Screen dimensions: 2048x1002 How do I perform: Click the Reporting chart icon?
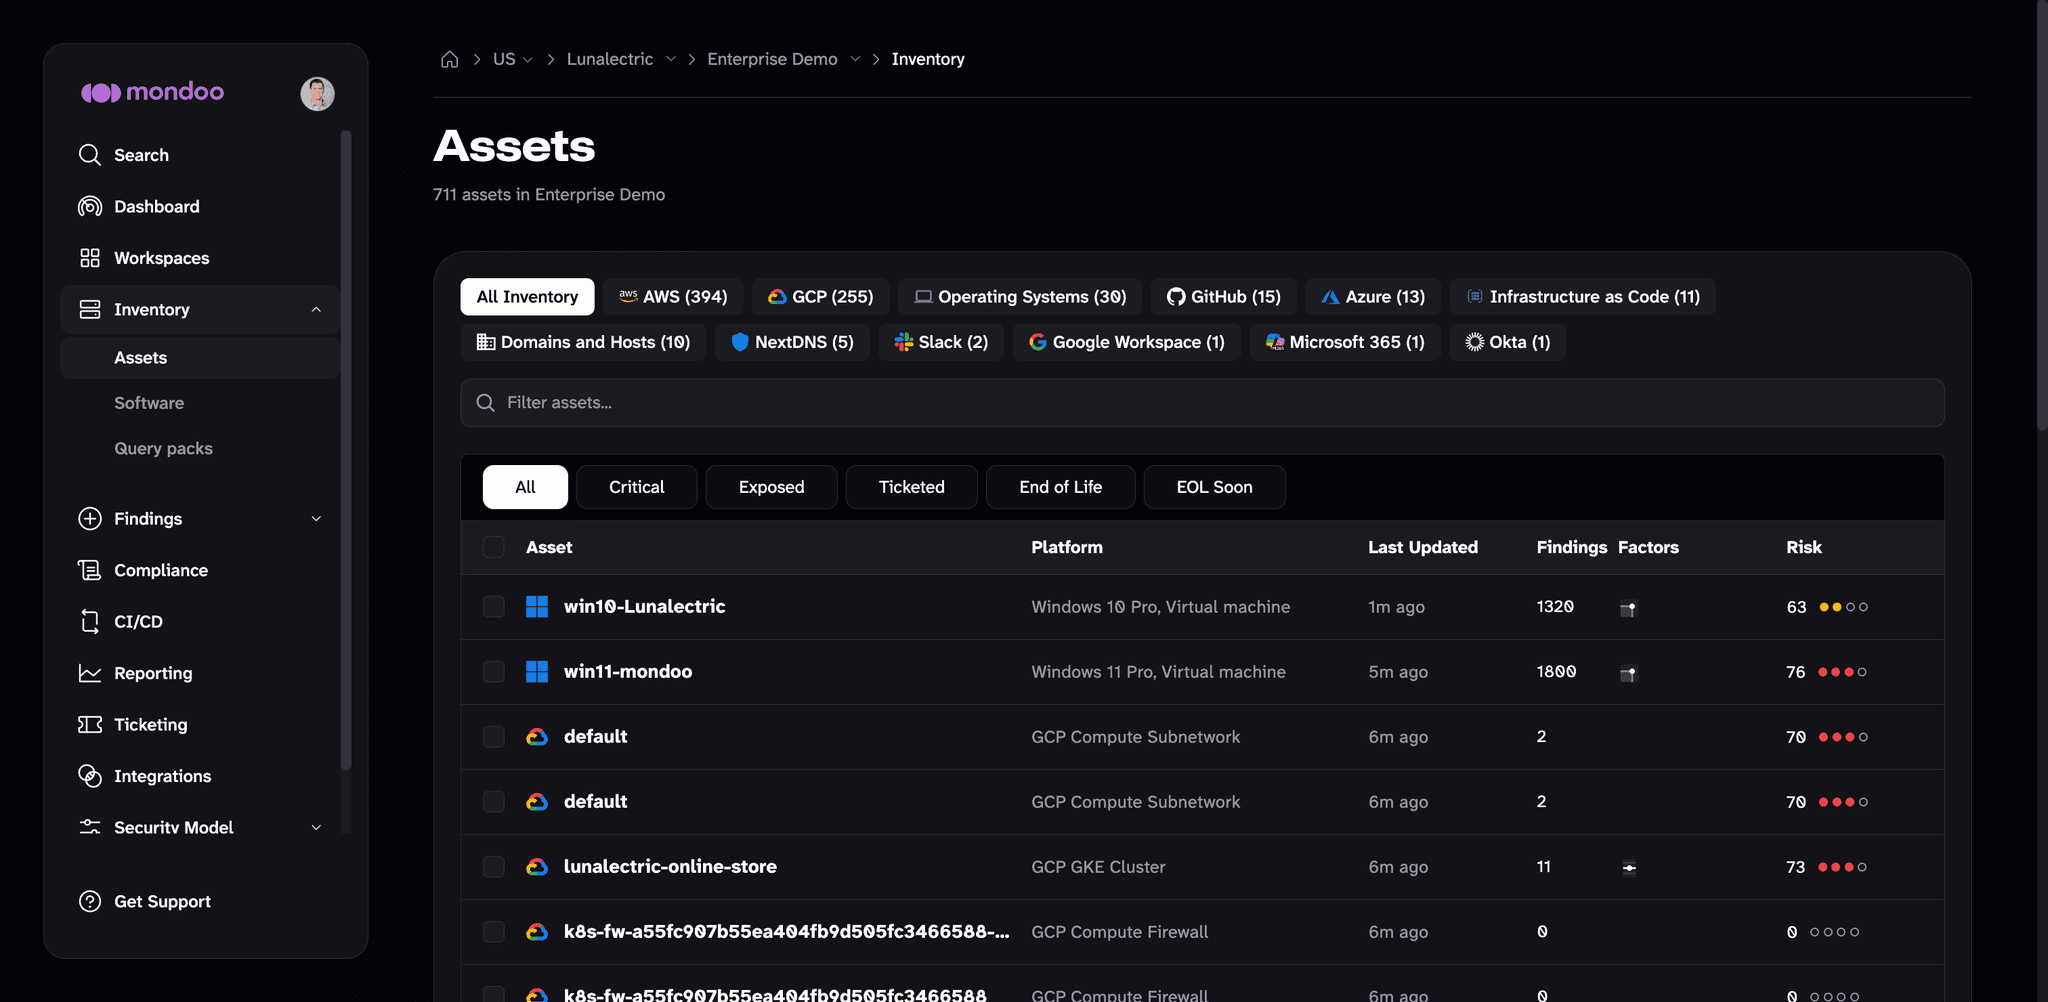tap(90, 673)
